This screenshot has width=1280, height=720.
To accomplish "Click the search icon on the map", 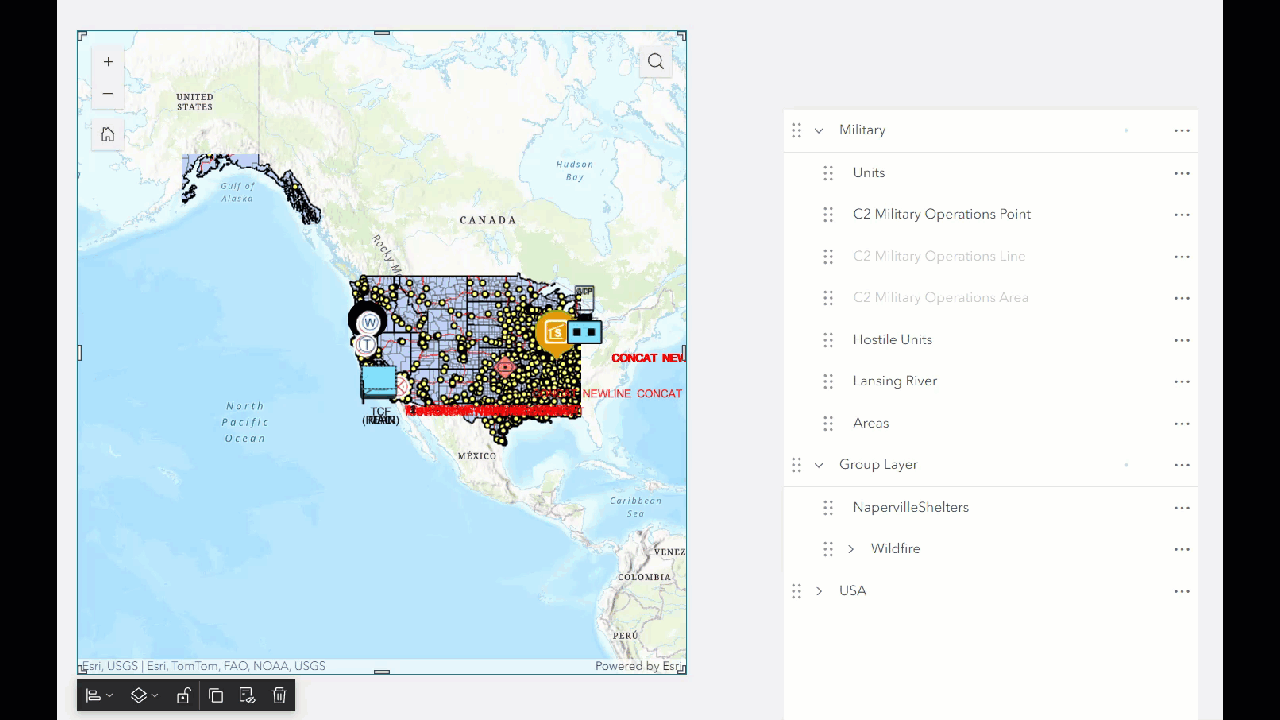I will [655, 61].
